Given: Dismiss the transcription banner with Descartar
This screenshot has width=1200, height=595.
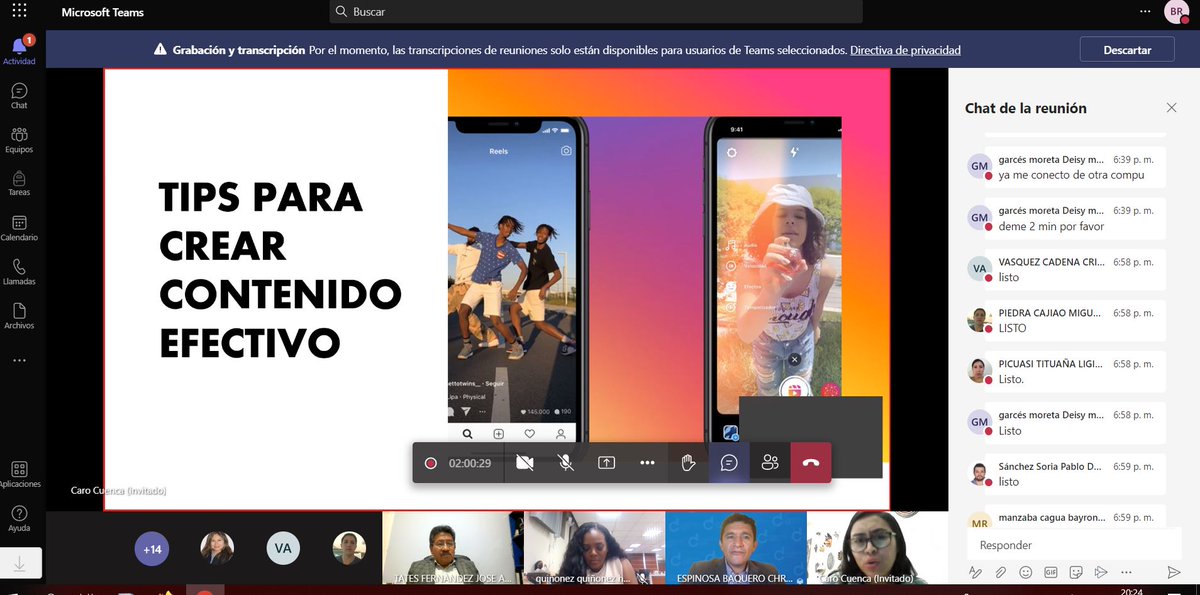Looking at the screenshot, I should [x=1127, y=49].
